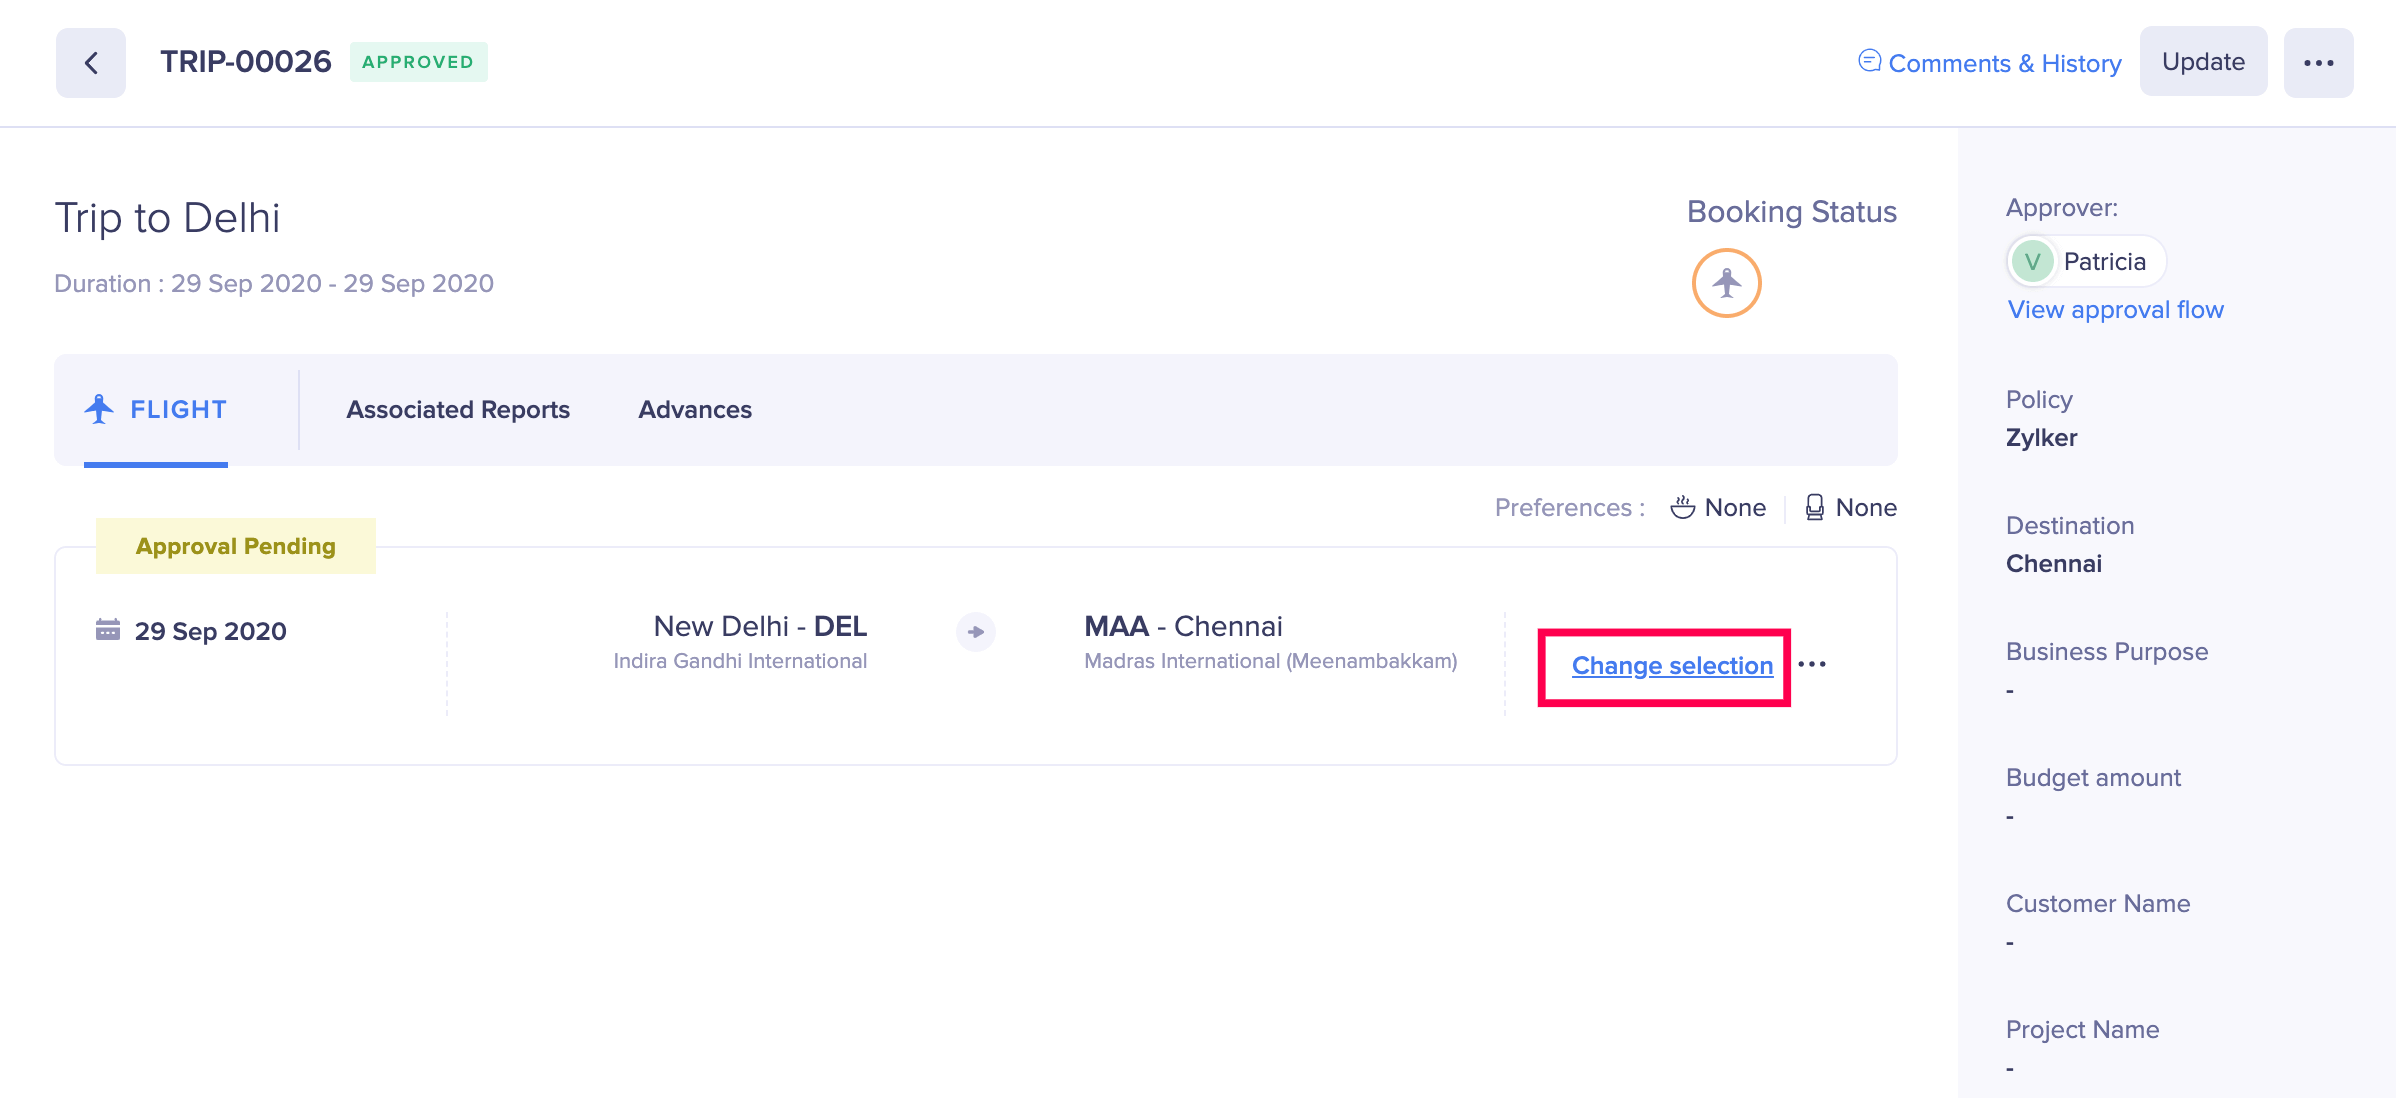Switch to the Advances tab
The image size is (2396, 1098).
tap(695, 410)
